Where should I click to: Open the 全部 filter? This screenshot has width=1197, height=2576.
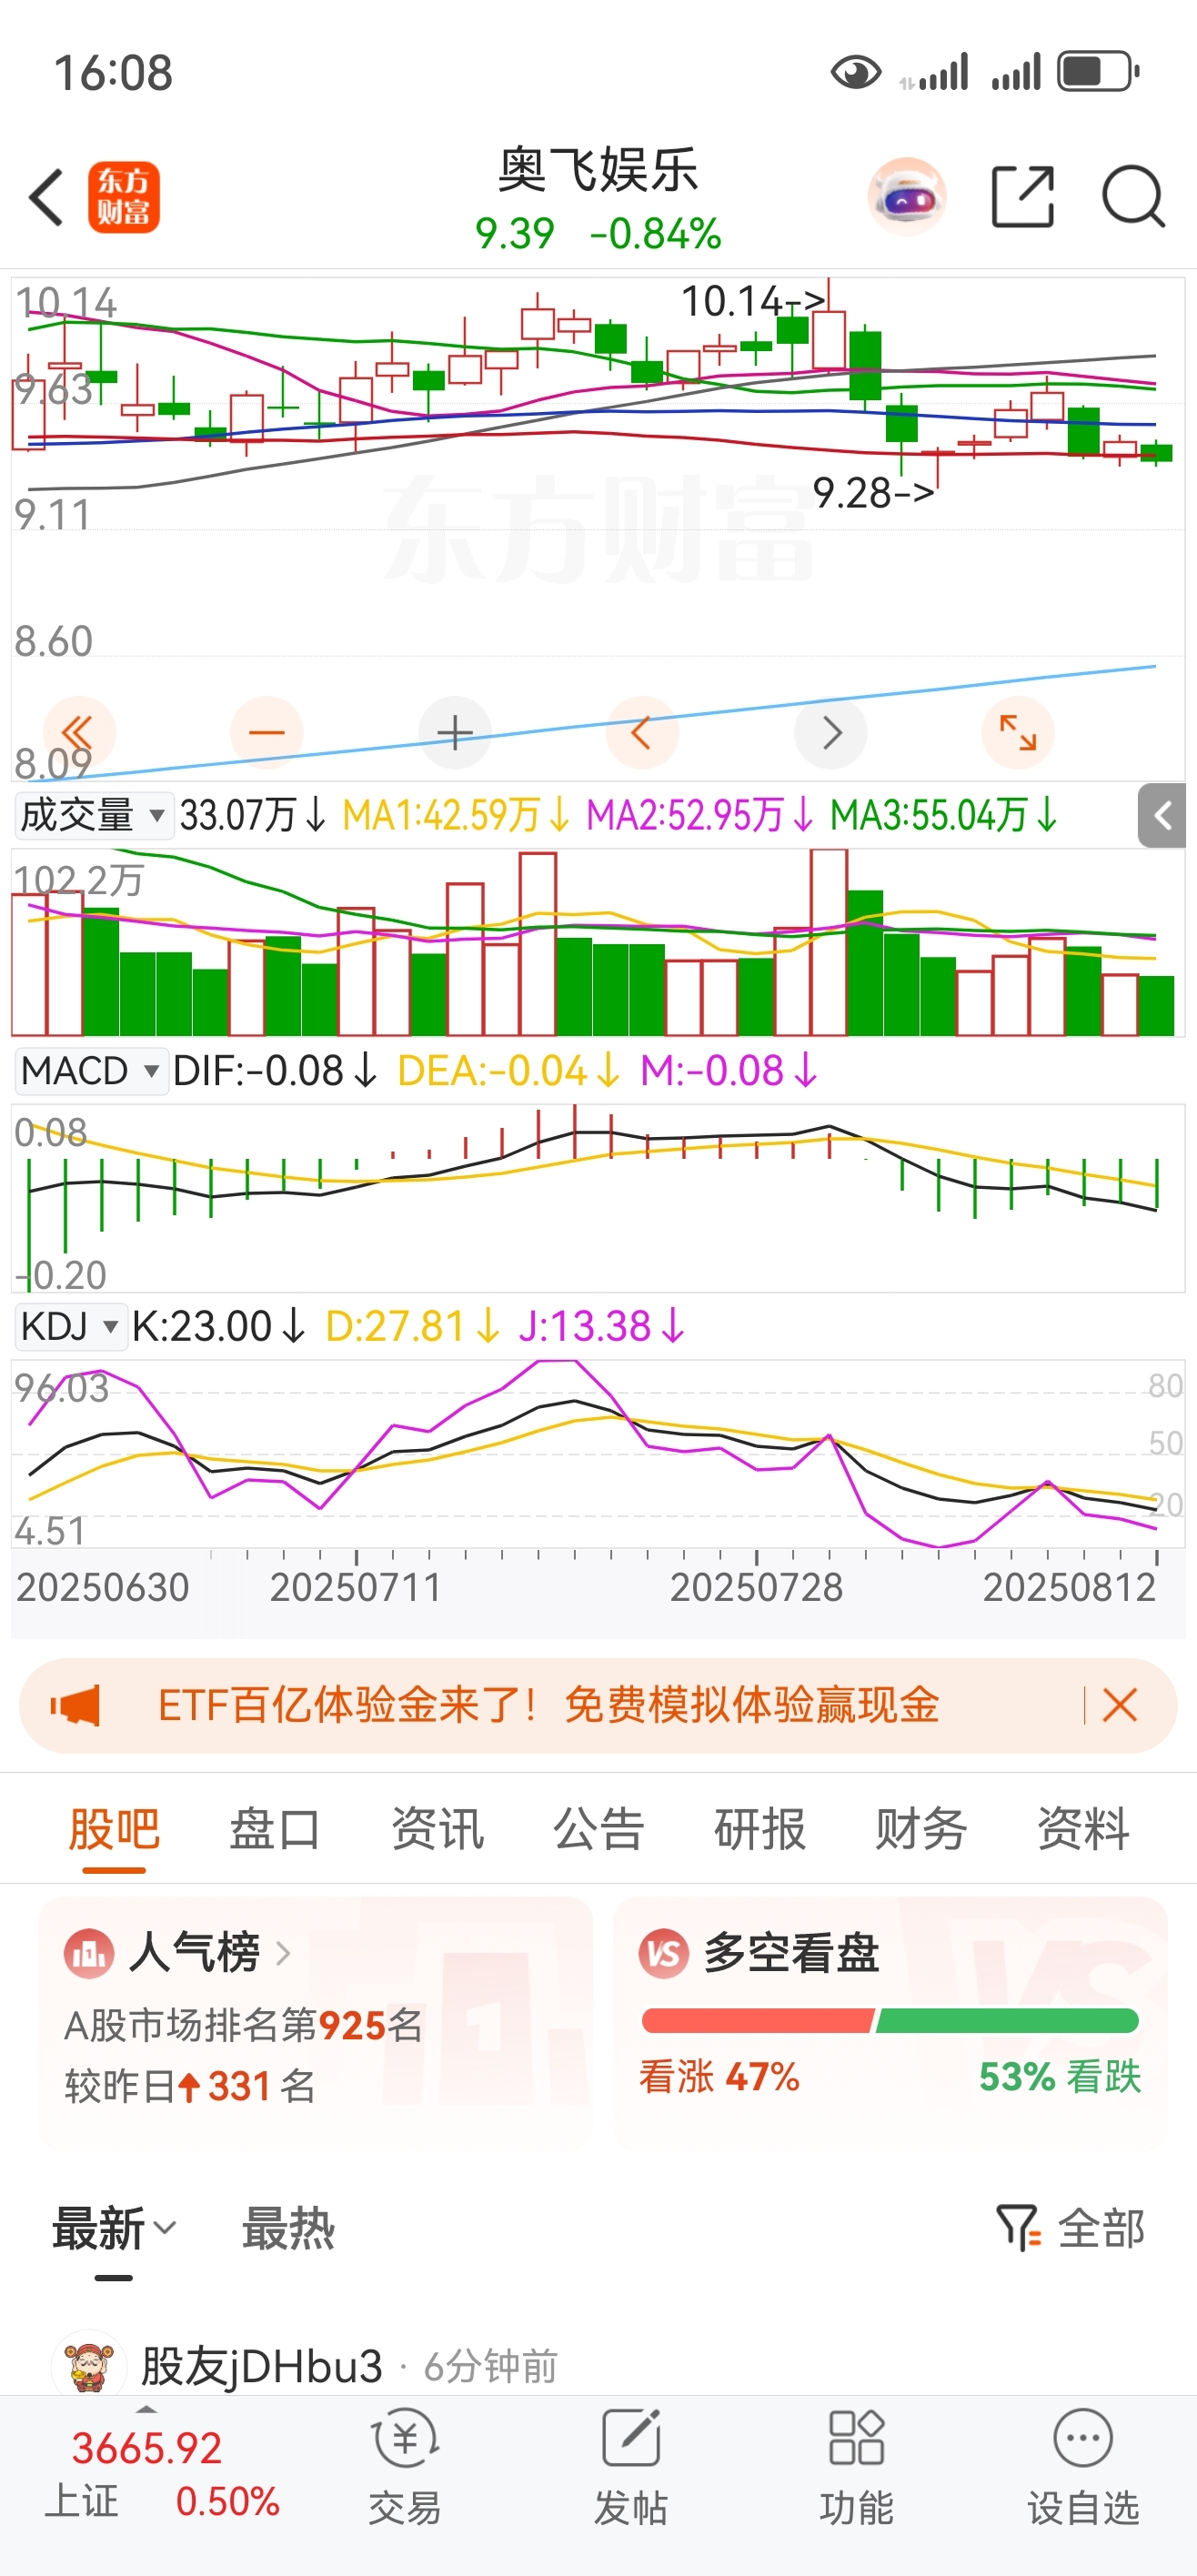1070,2229
